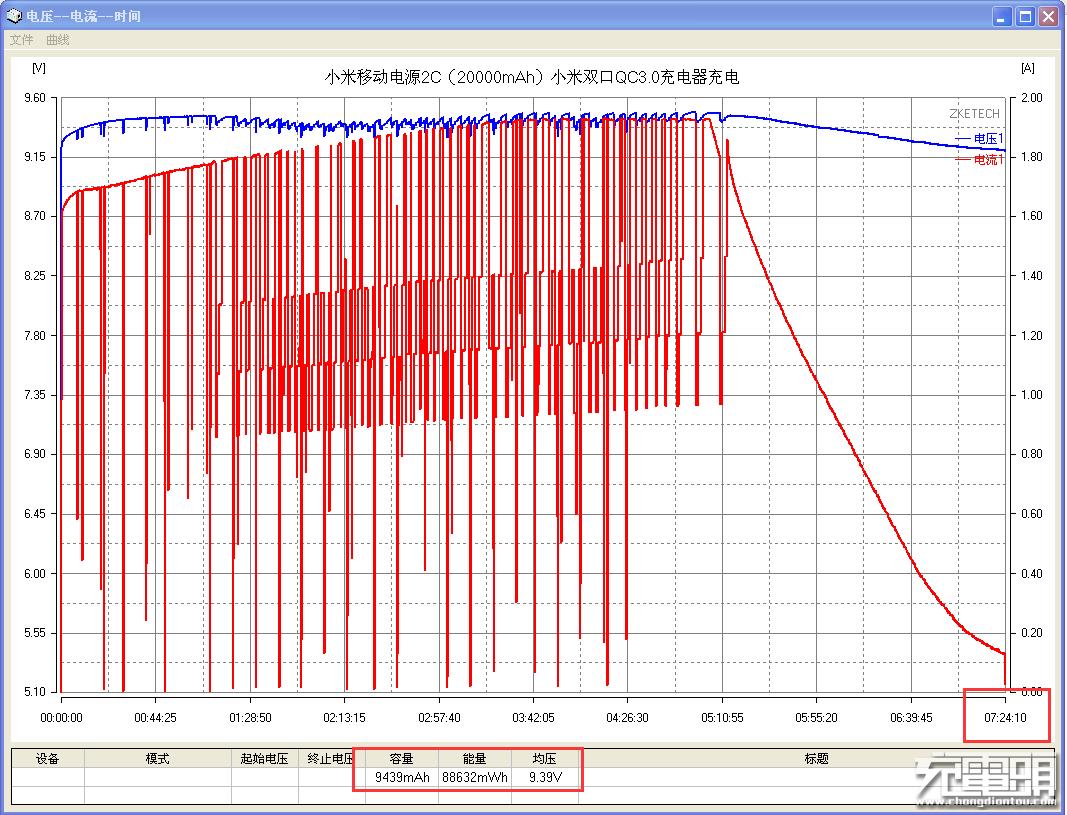Select the 能量 column header
The width and height of the screenshot is (1067, 815).
point(474,759)
